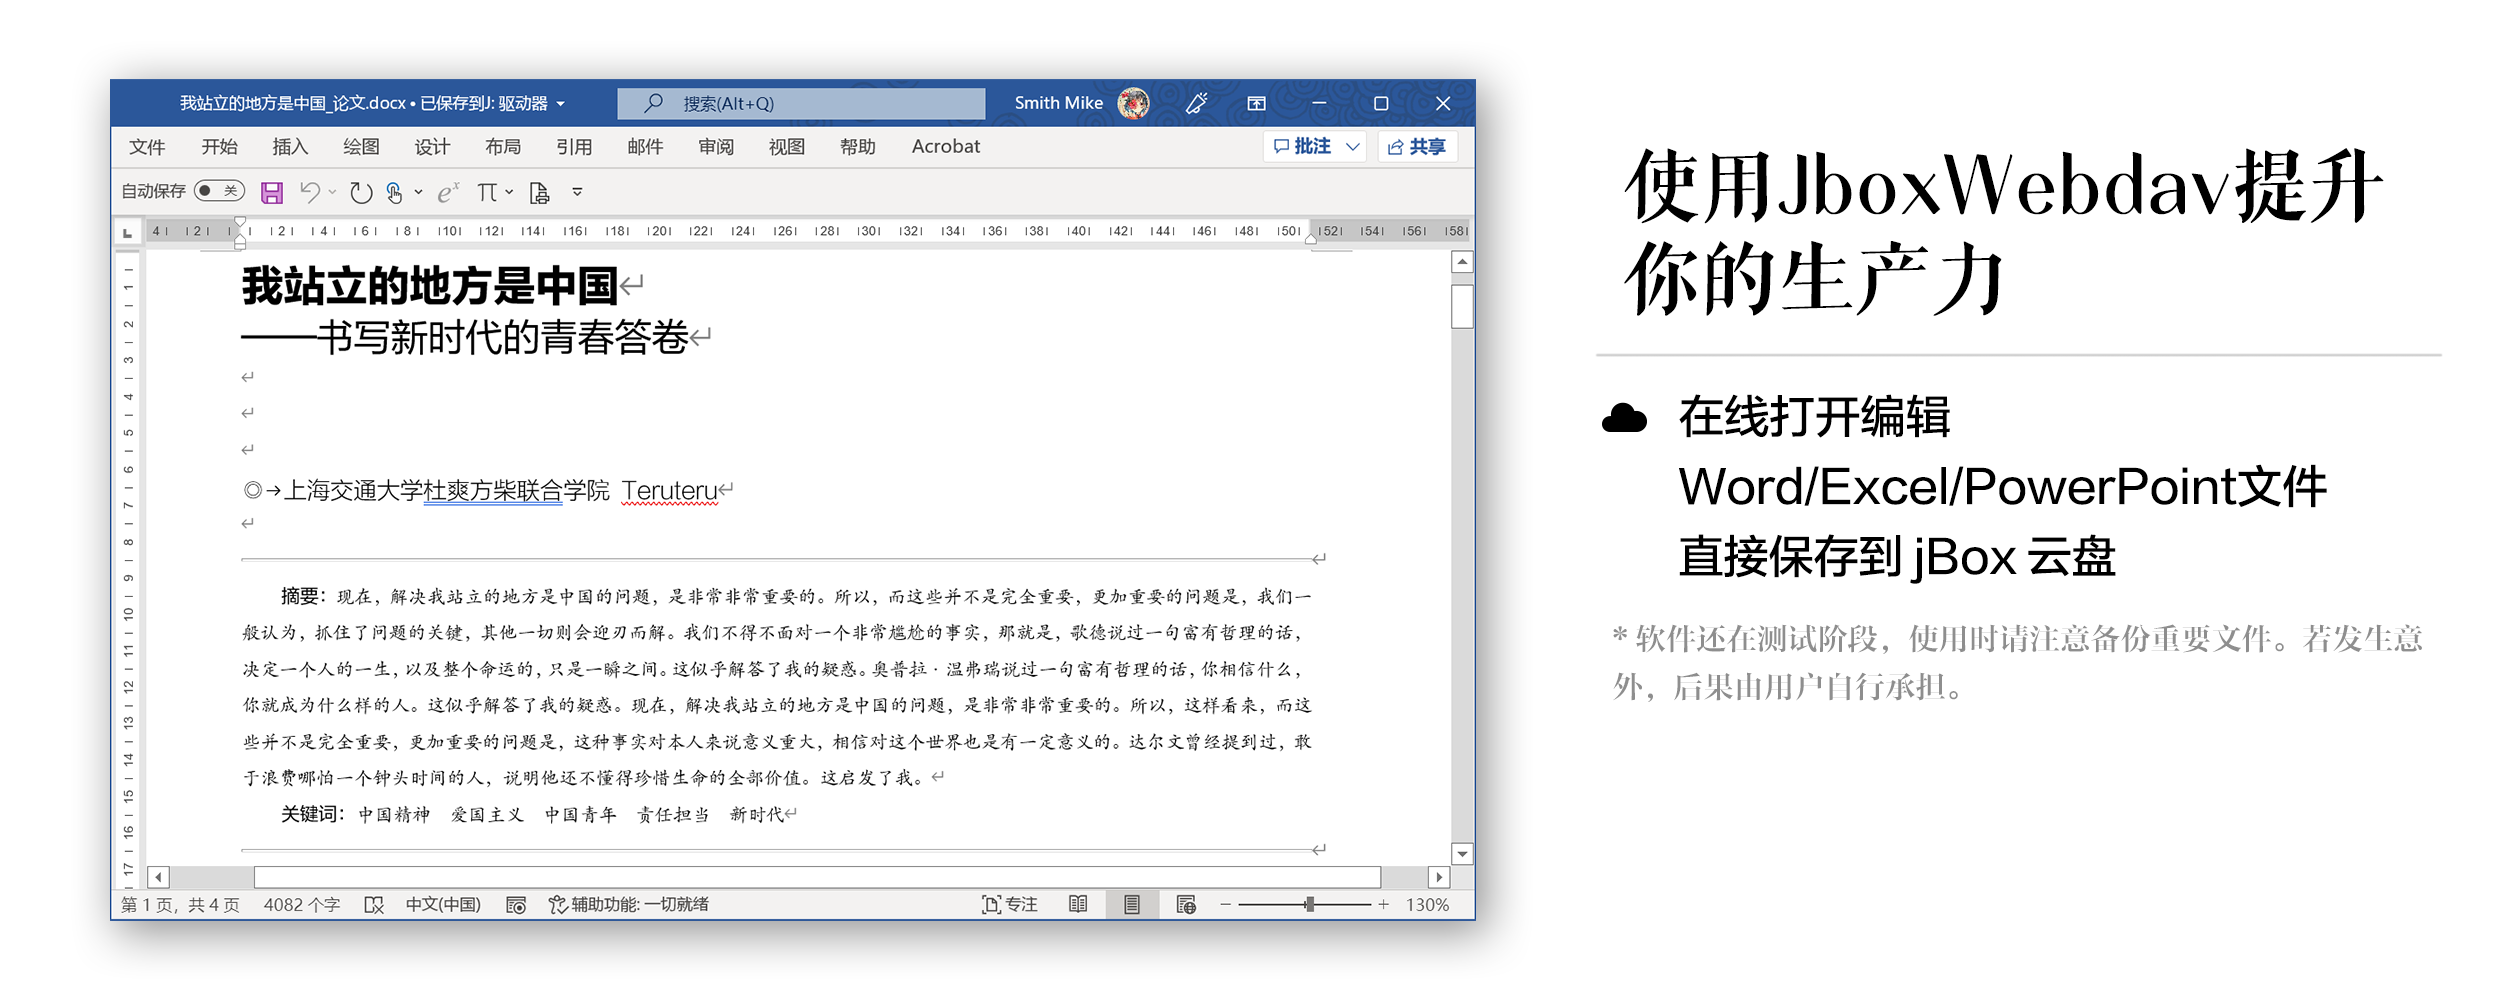Click the first-line indent ruler marker
The width and height of the screenshot is (2500, 1000).
pyautogui.click(x=240, y=222)
